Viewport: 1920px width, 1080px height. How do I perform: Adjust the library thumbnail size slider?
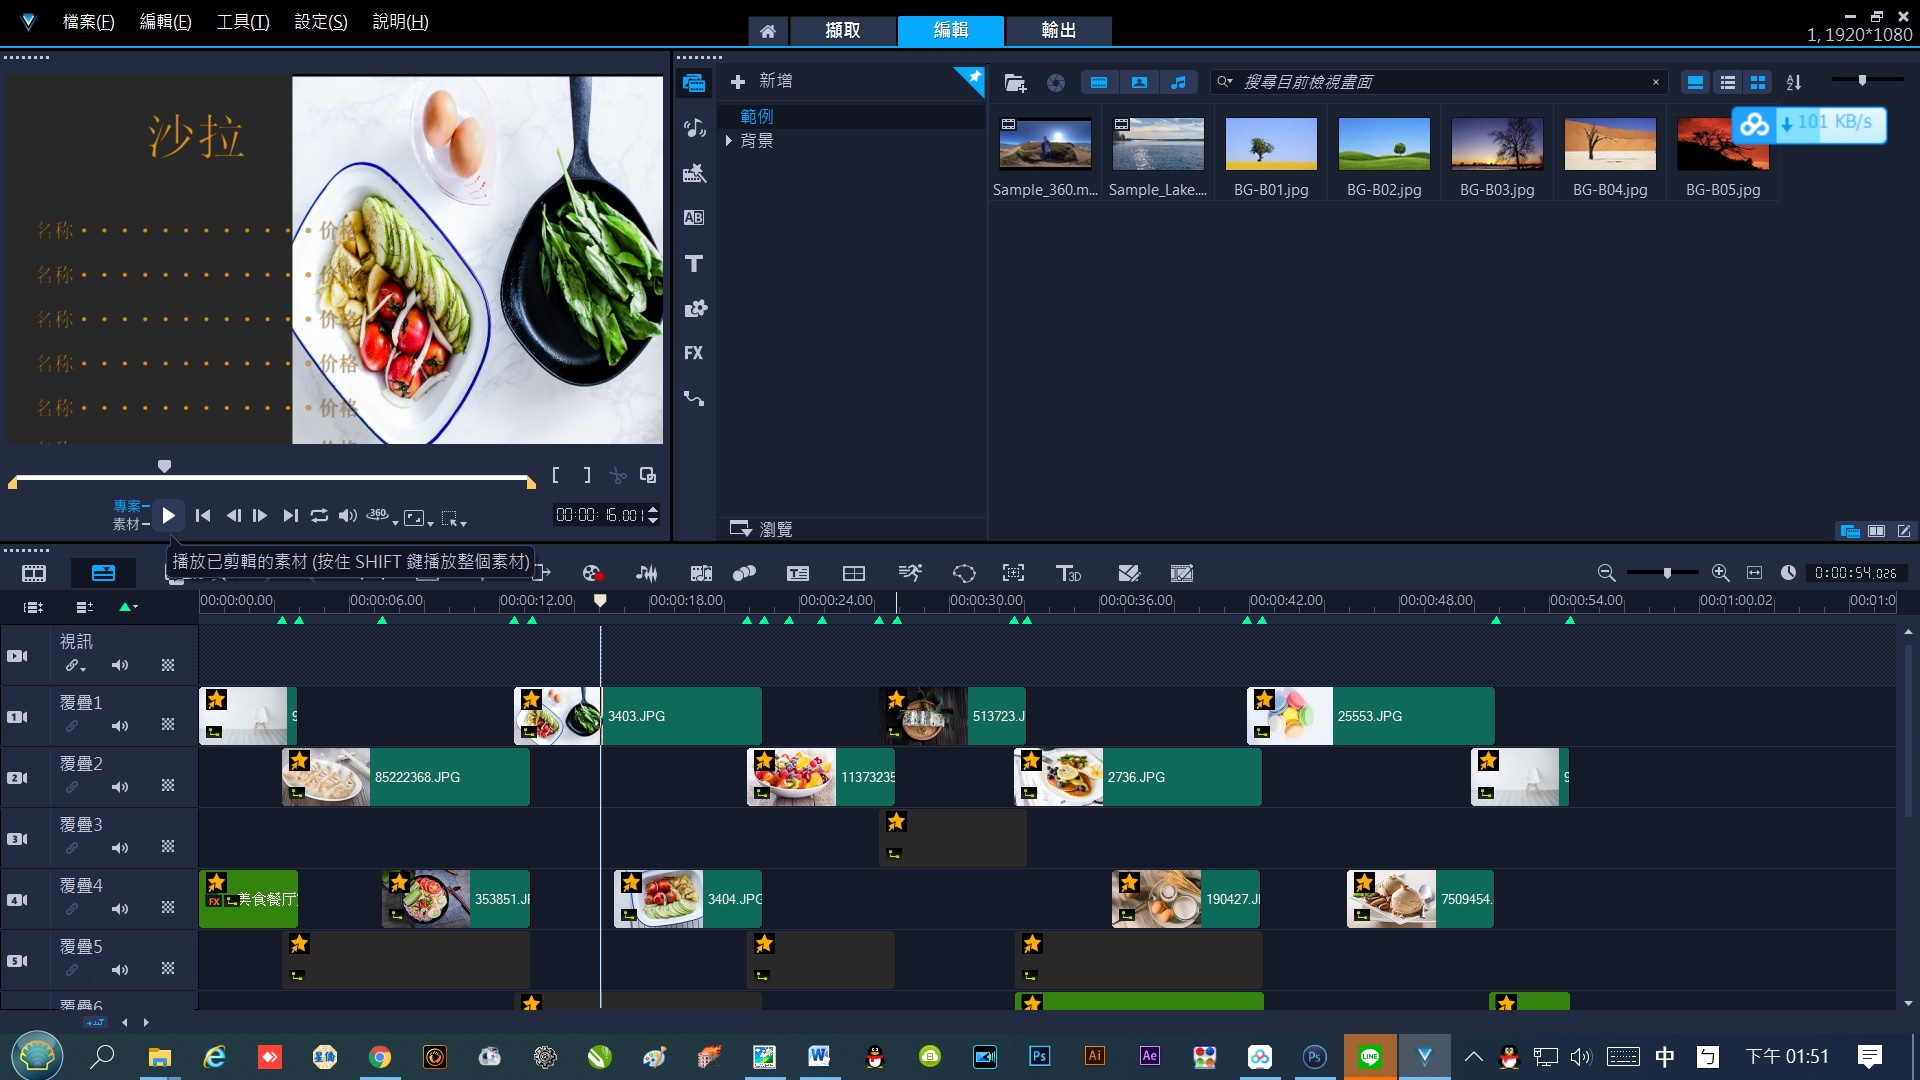(x=1862, y=80)
